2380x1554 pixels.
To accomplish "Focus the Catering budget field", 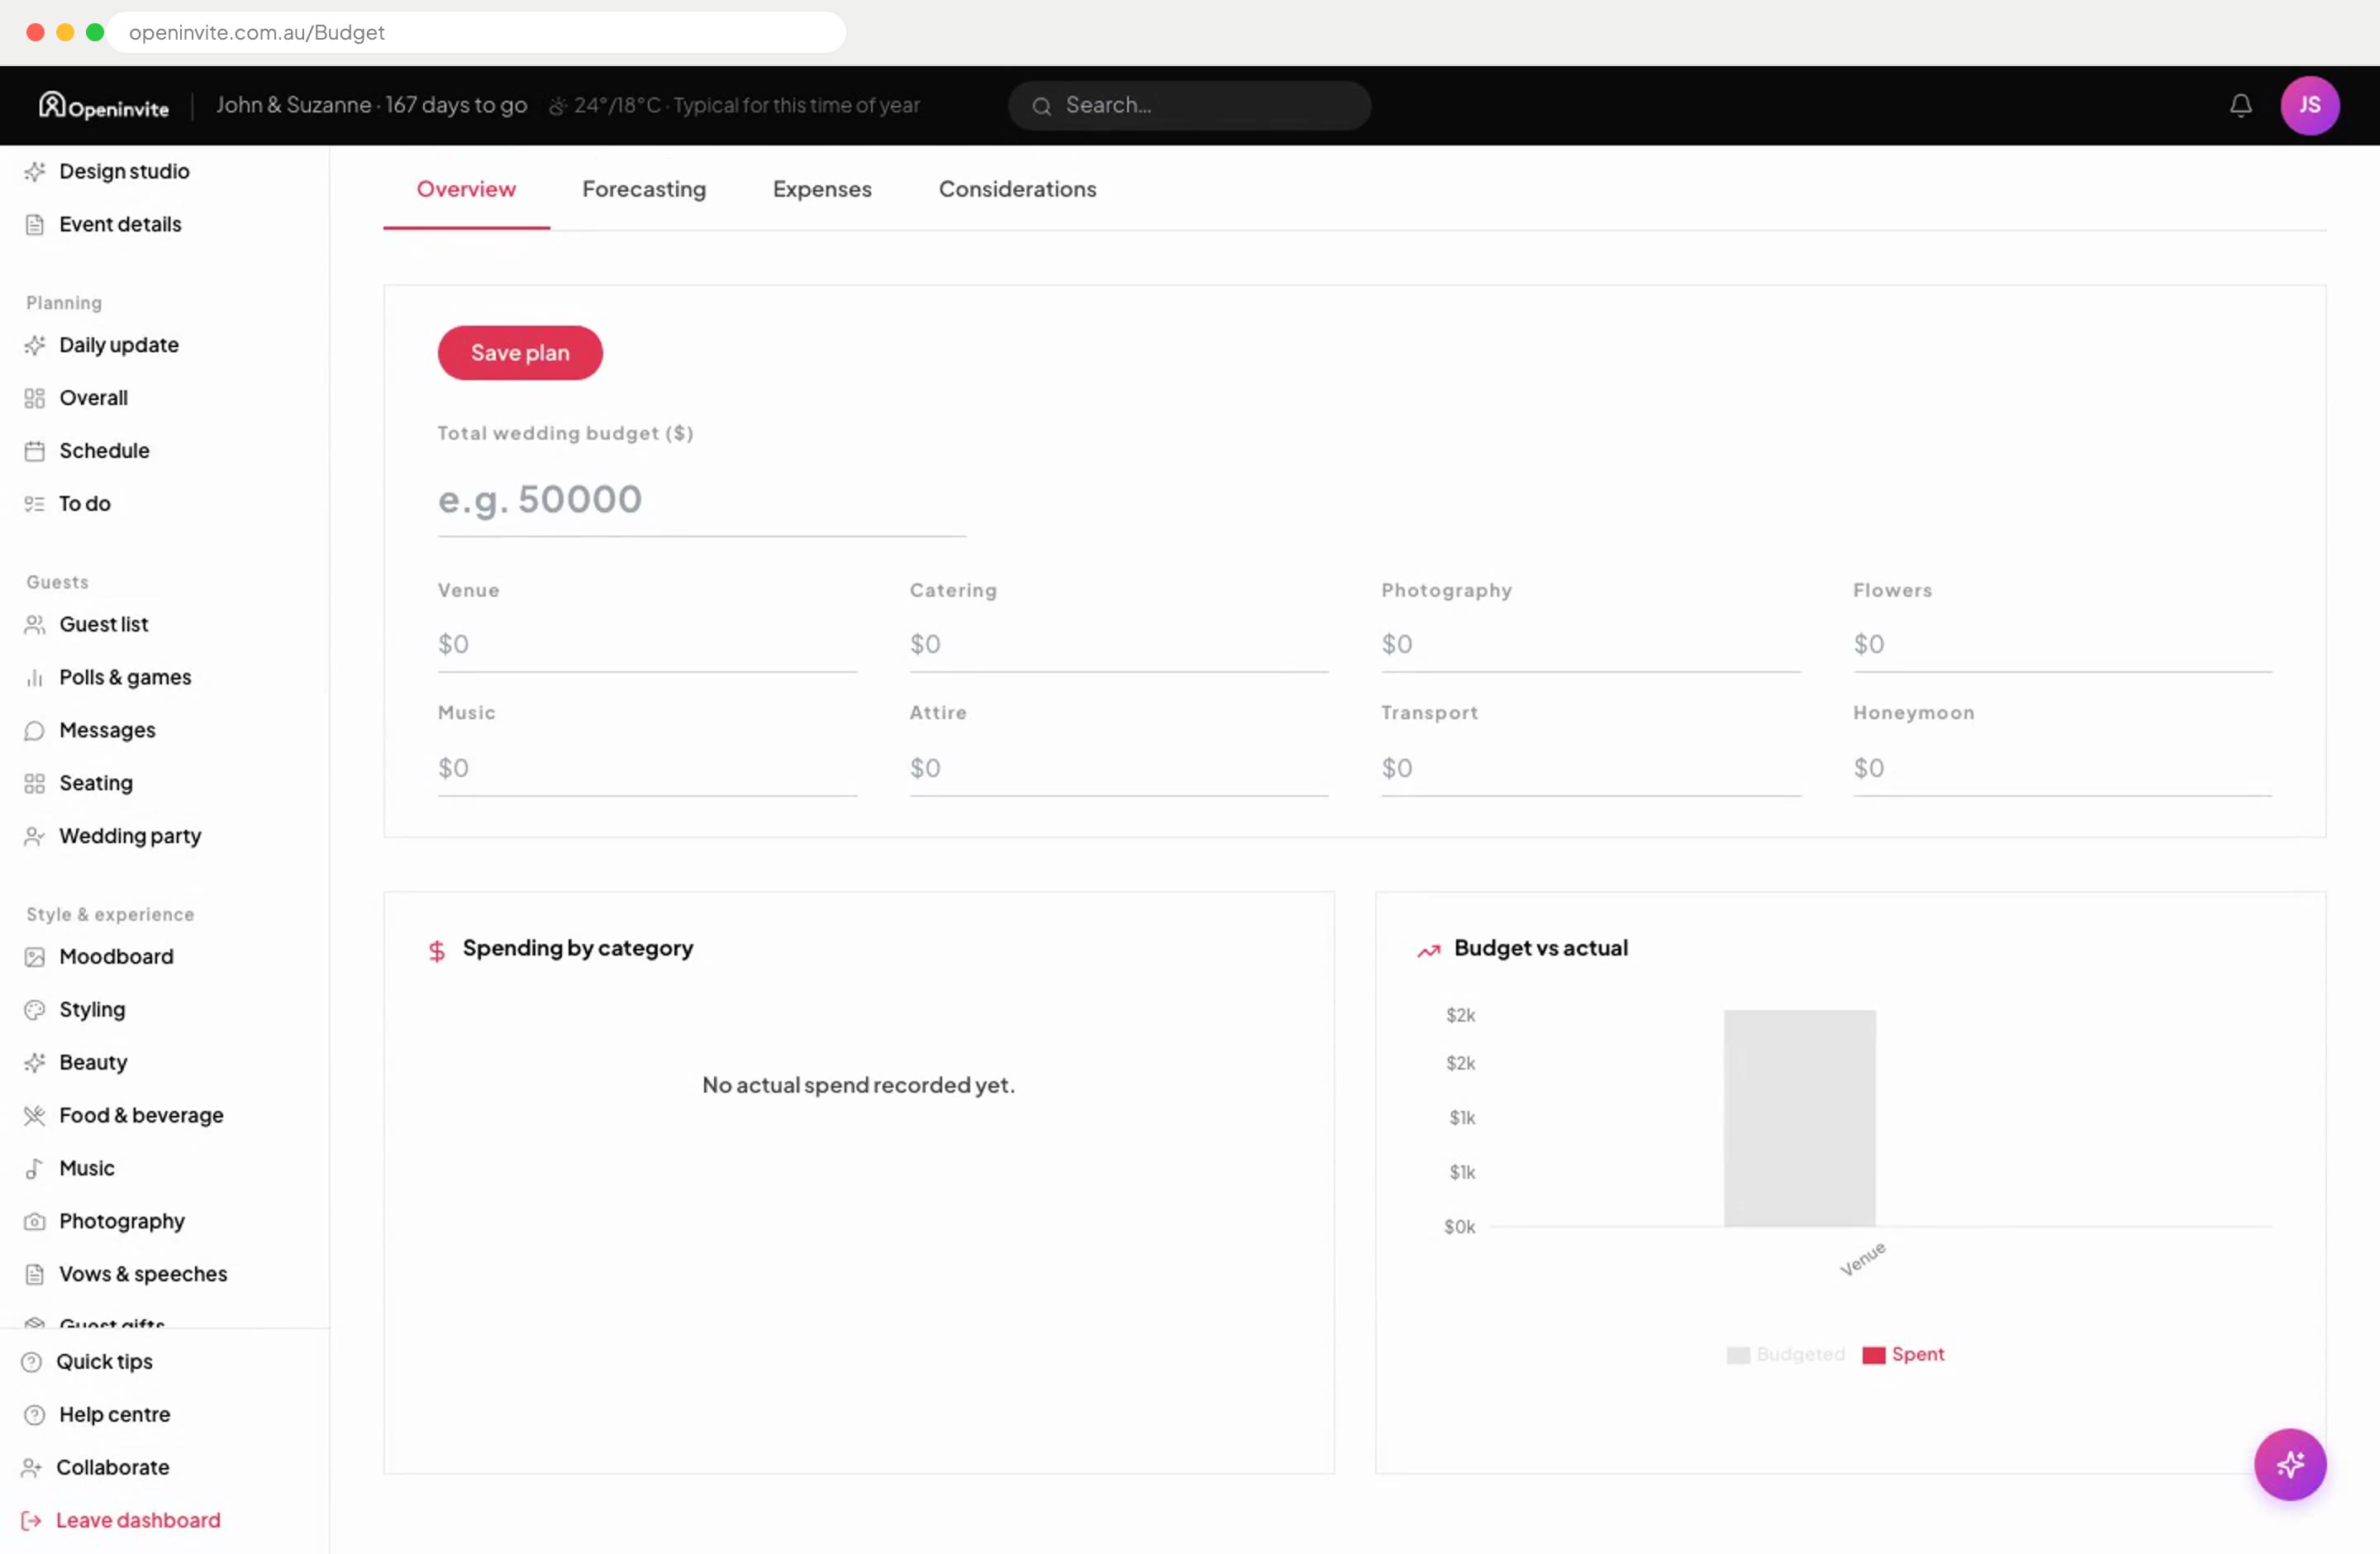I will coord(1119,645).
